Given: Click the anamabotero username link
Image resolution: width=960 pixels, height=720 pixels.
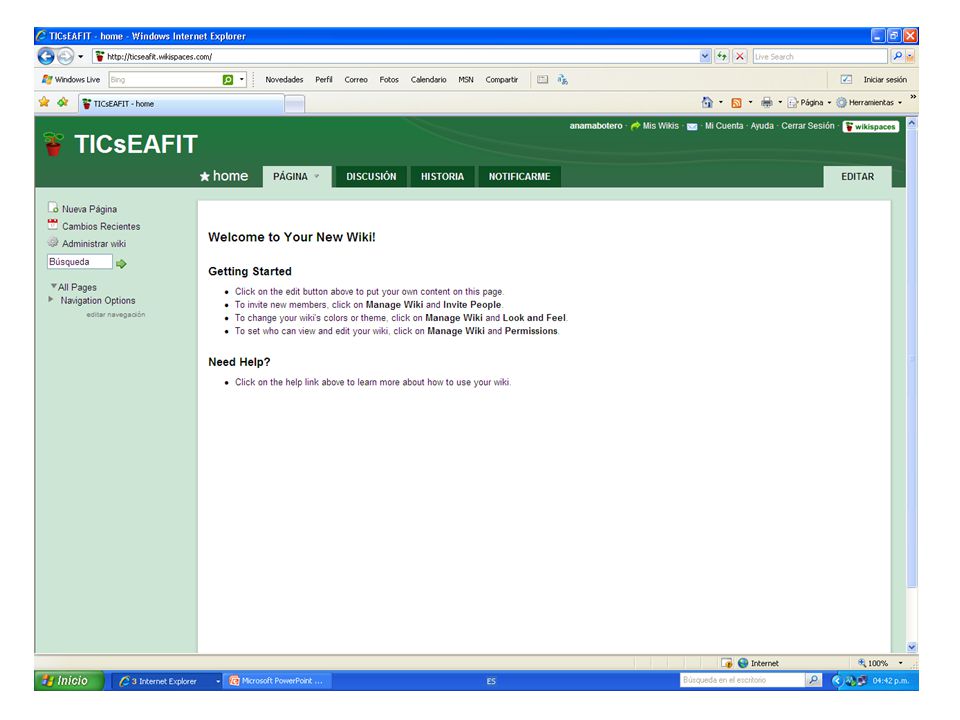Looking at the screenshot, I should pos(595,126).
